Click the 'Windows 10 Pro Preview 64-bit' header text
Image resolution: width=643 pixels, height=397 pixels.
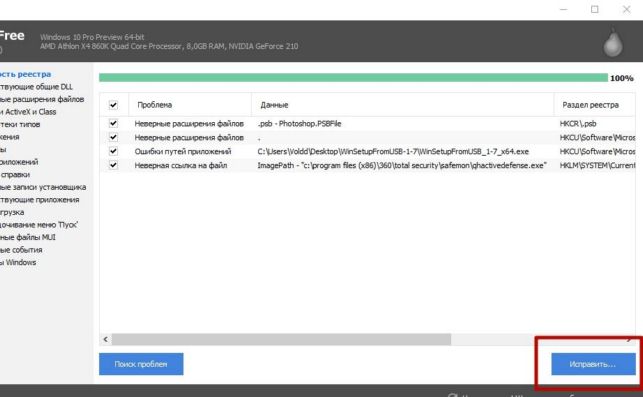(x=92, y=37)
